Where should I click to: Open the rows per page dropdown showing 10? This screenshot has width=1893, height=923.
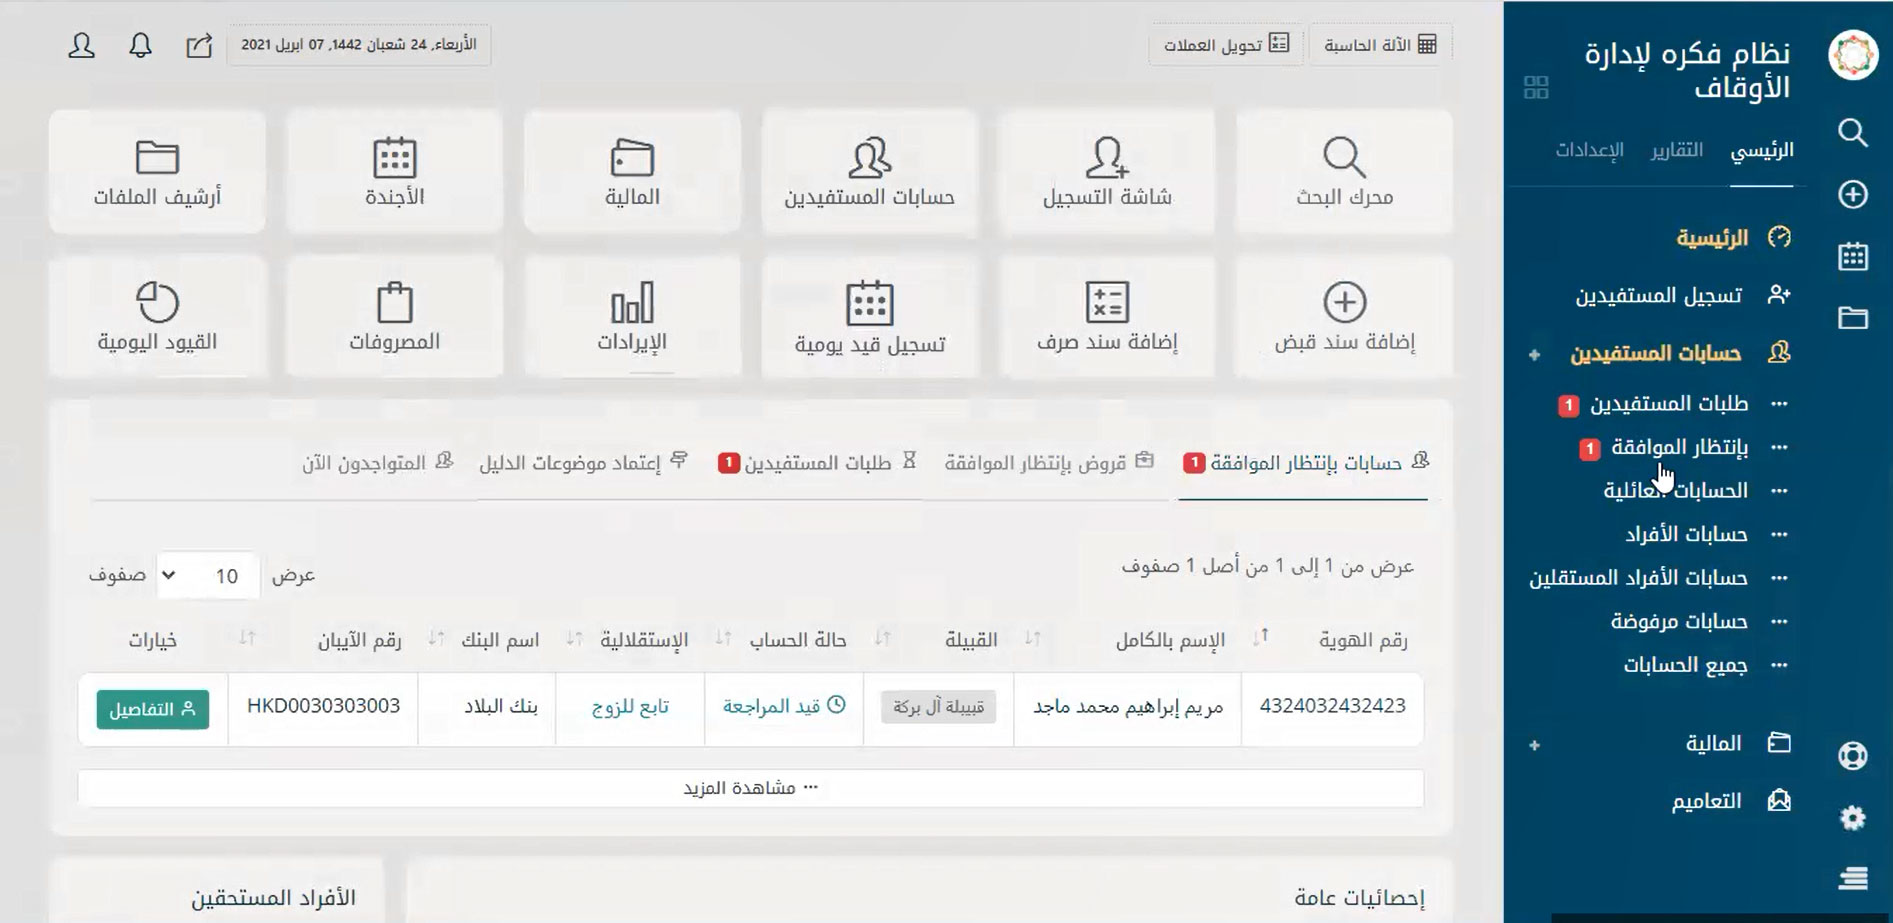pos(208,576)
